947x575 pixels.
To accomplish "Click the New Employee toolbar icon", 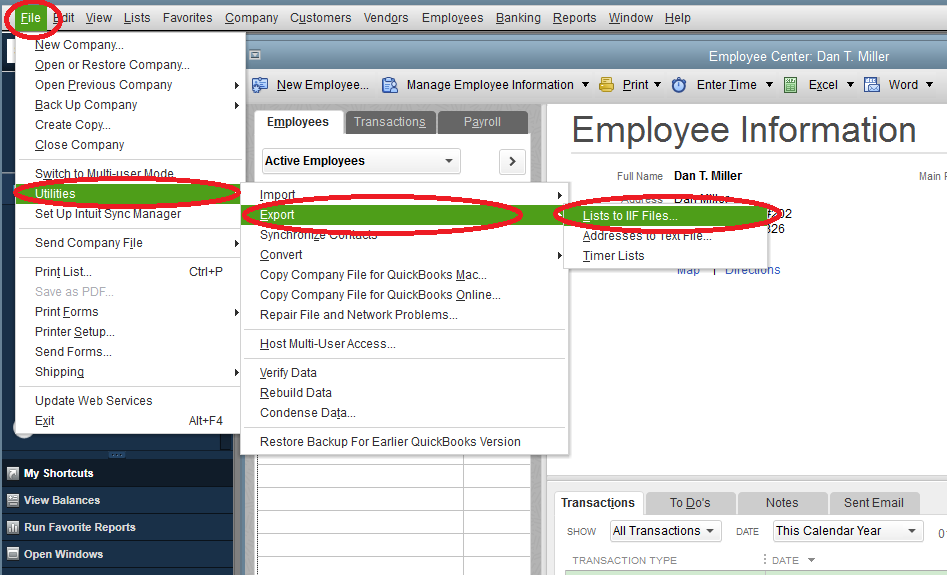I will (260, 85).
